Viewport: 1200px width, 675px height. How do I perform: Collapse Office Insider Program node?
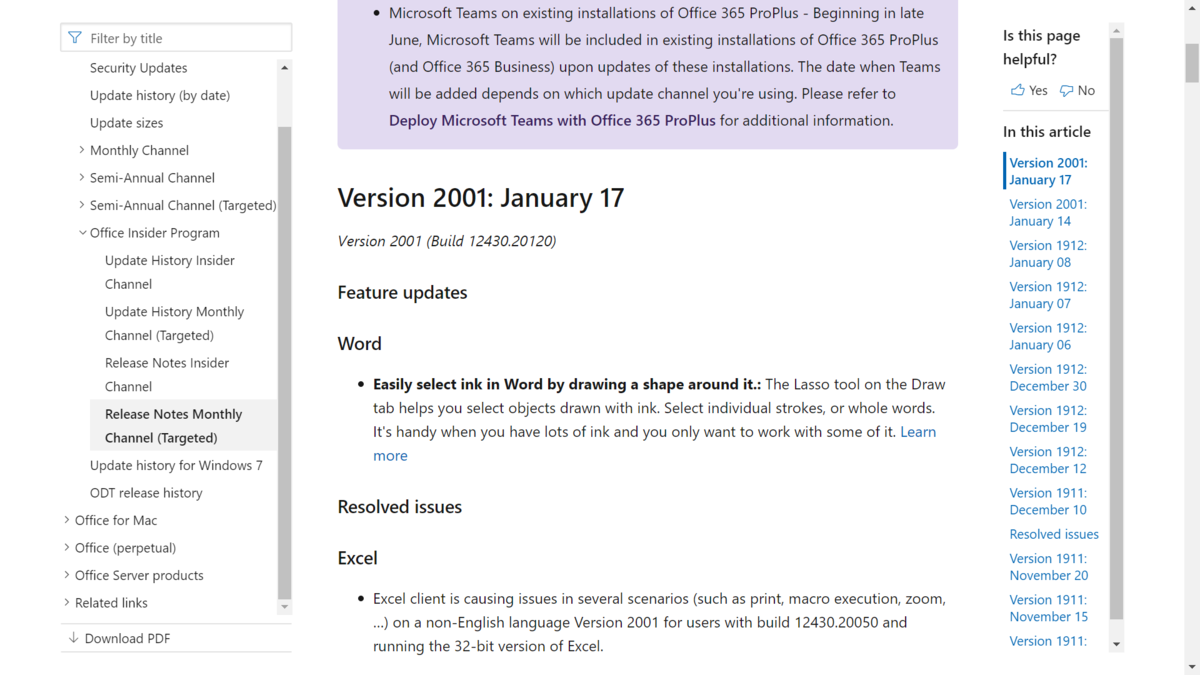click(x=82, y=233)
